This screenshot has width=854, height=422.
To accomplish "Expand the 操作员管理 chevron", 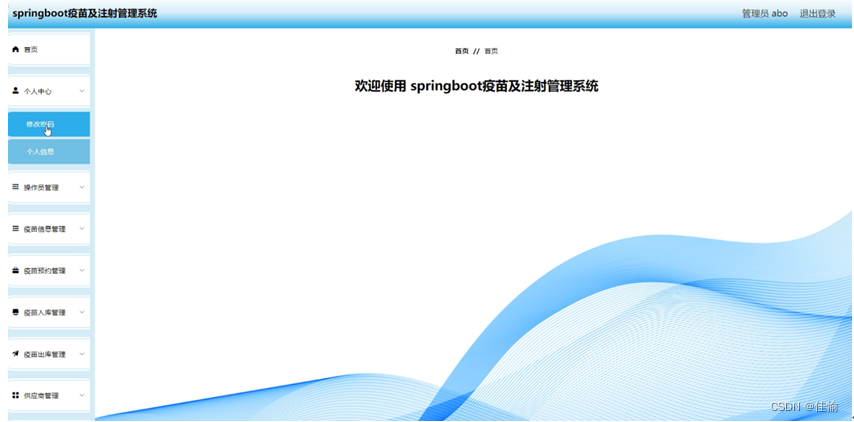I will 82,187.
